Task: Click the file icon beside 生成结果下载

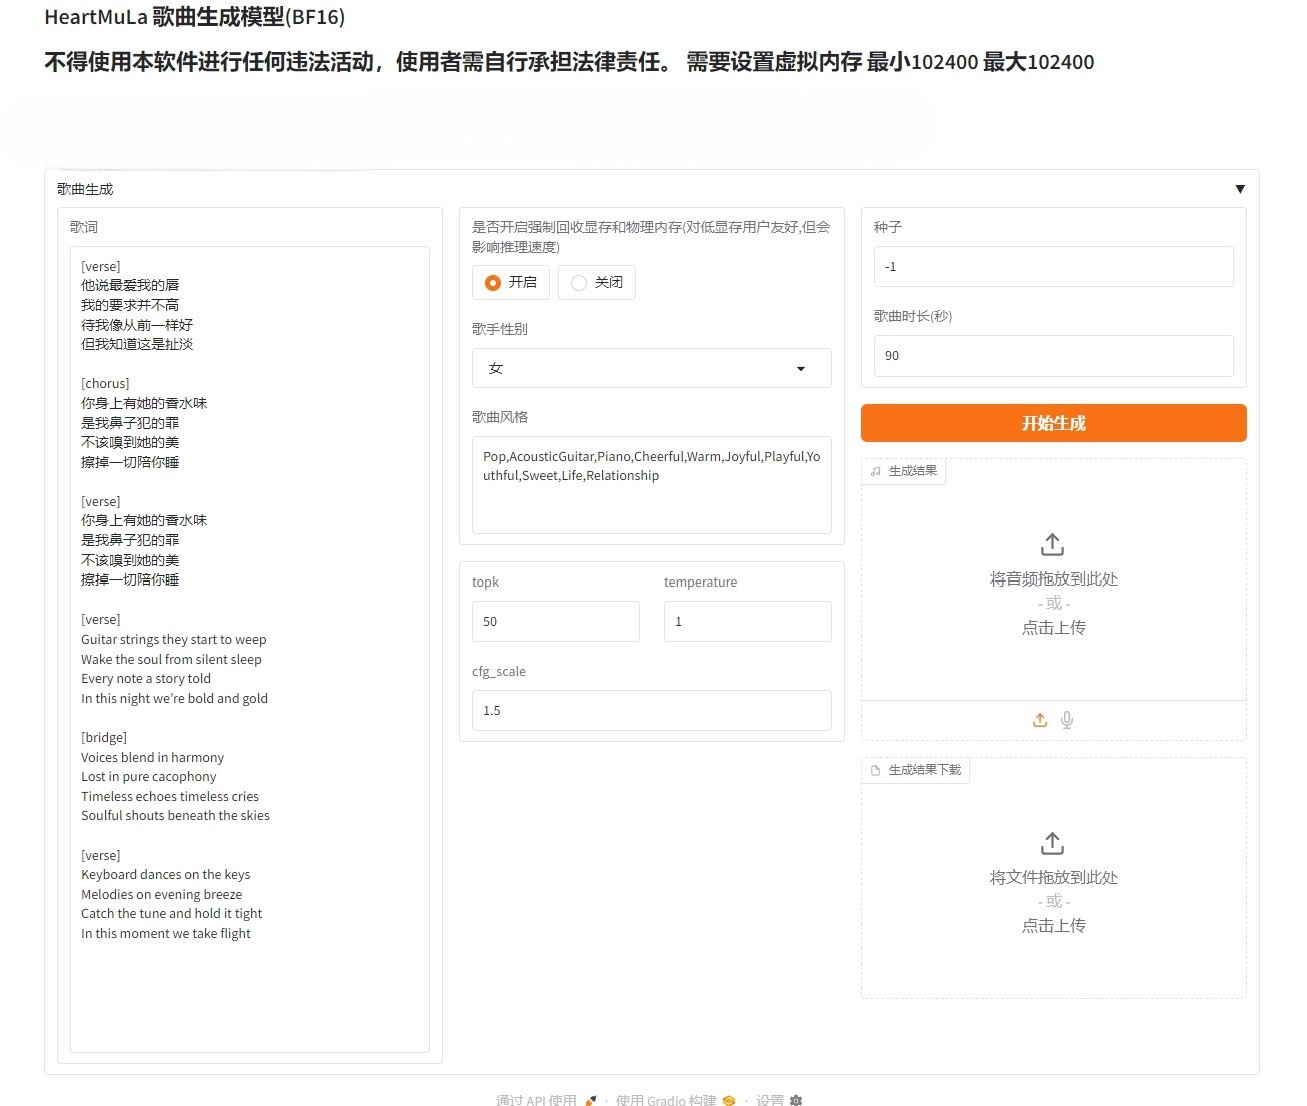Action: (x=876, y=770)
